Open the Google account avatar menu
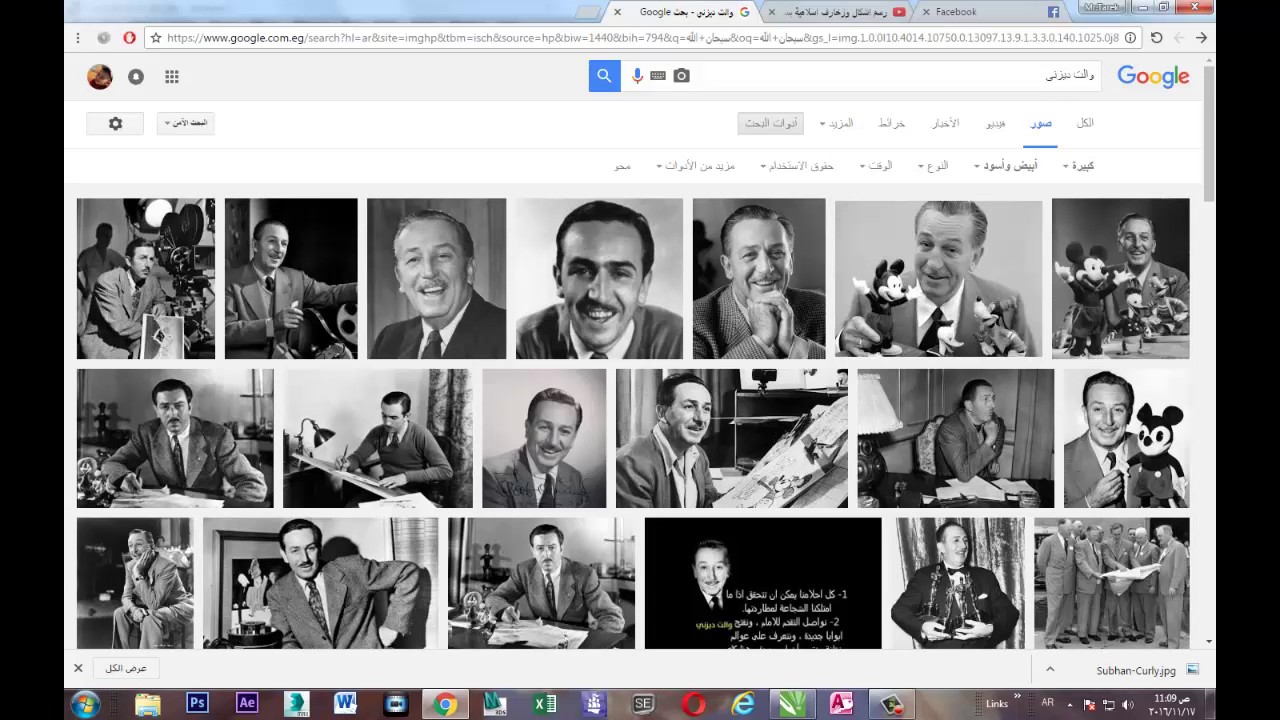The width and height of the screenshot is (1280, 720). 100,77
